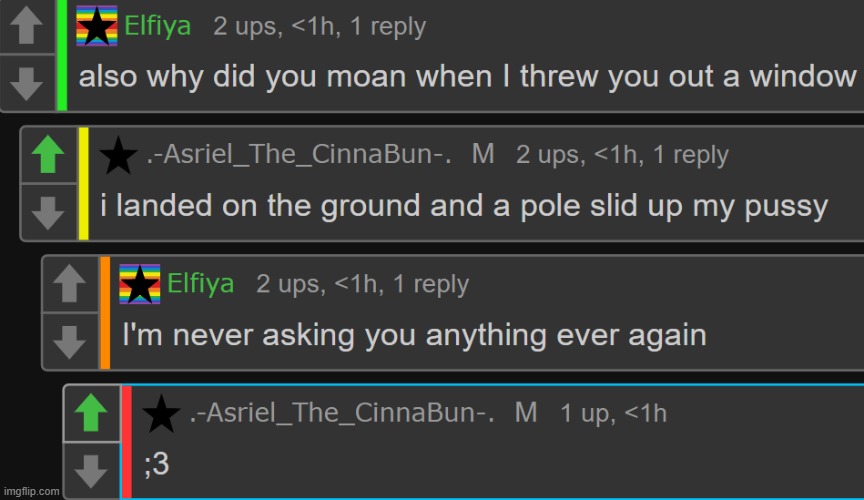Toggle green upvote on Asriel's pole comment
This screenshot has width=864, height=500.
point(48,154)
